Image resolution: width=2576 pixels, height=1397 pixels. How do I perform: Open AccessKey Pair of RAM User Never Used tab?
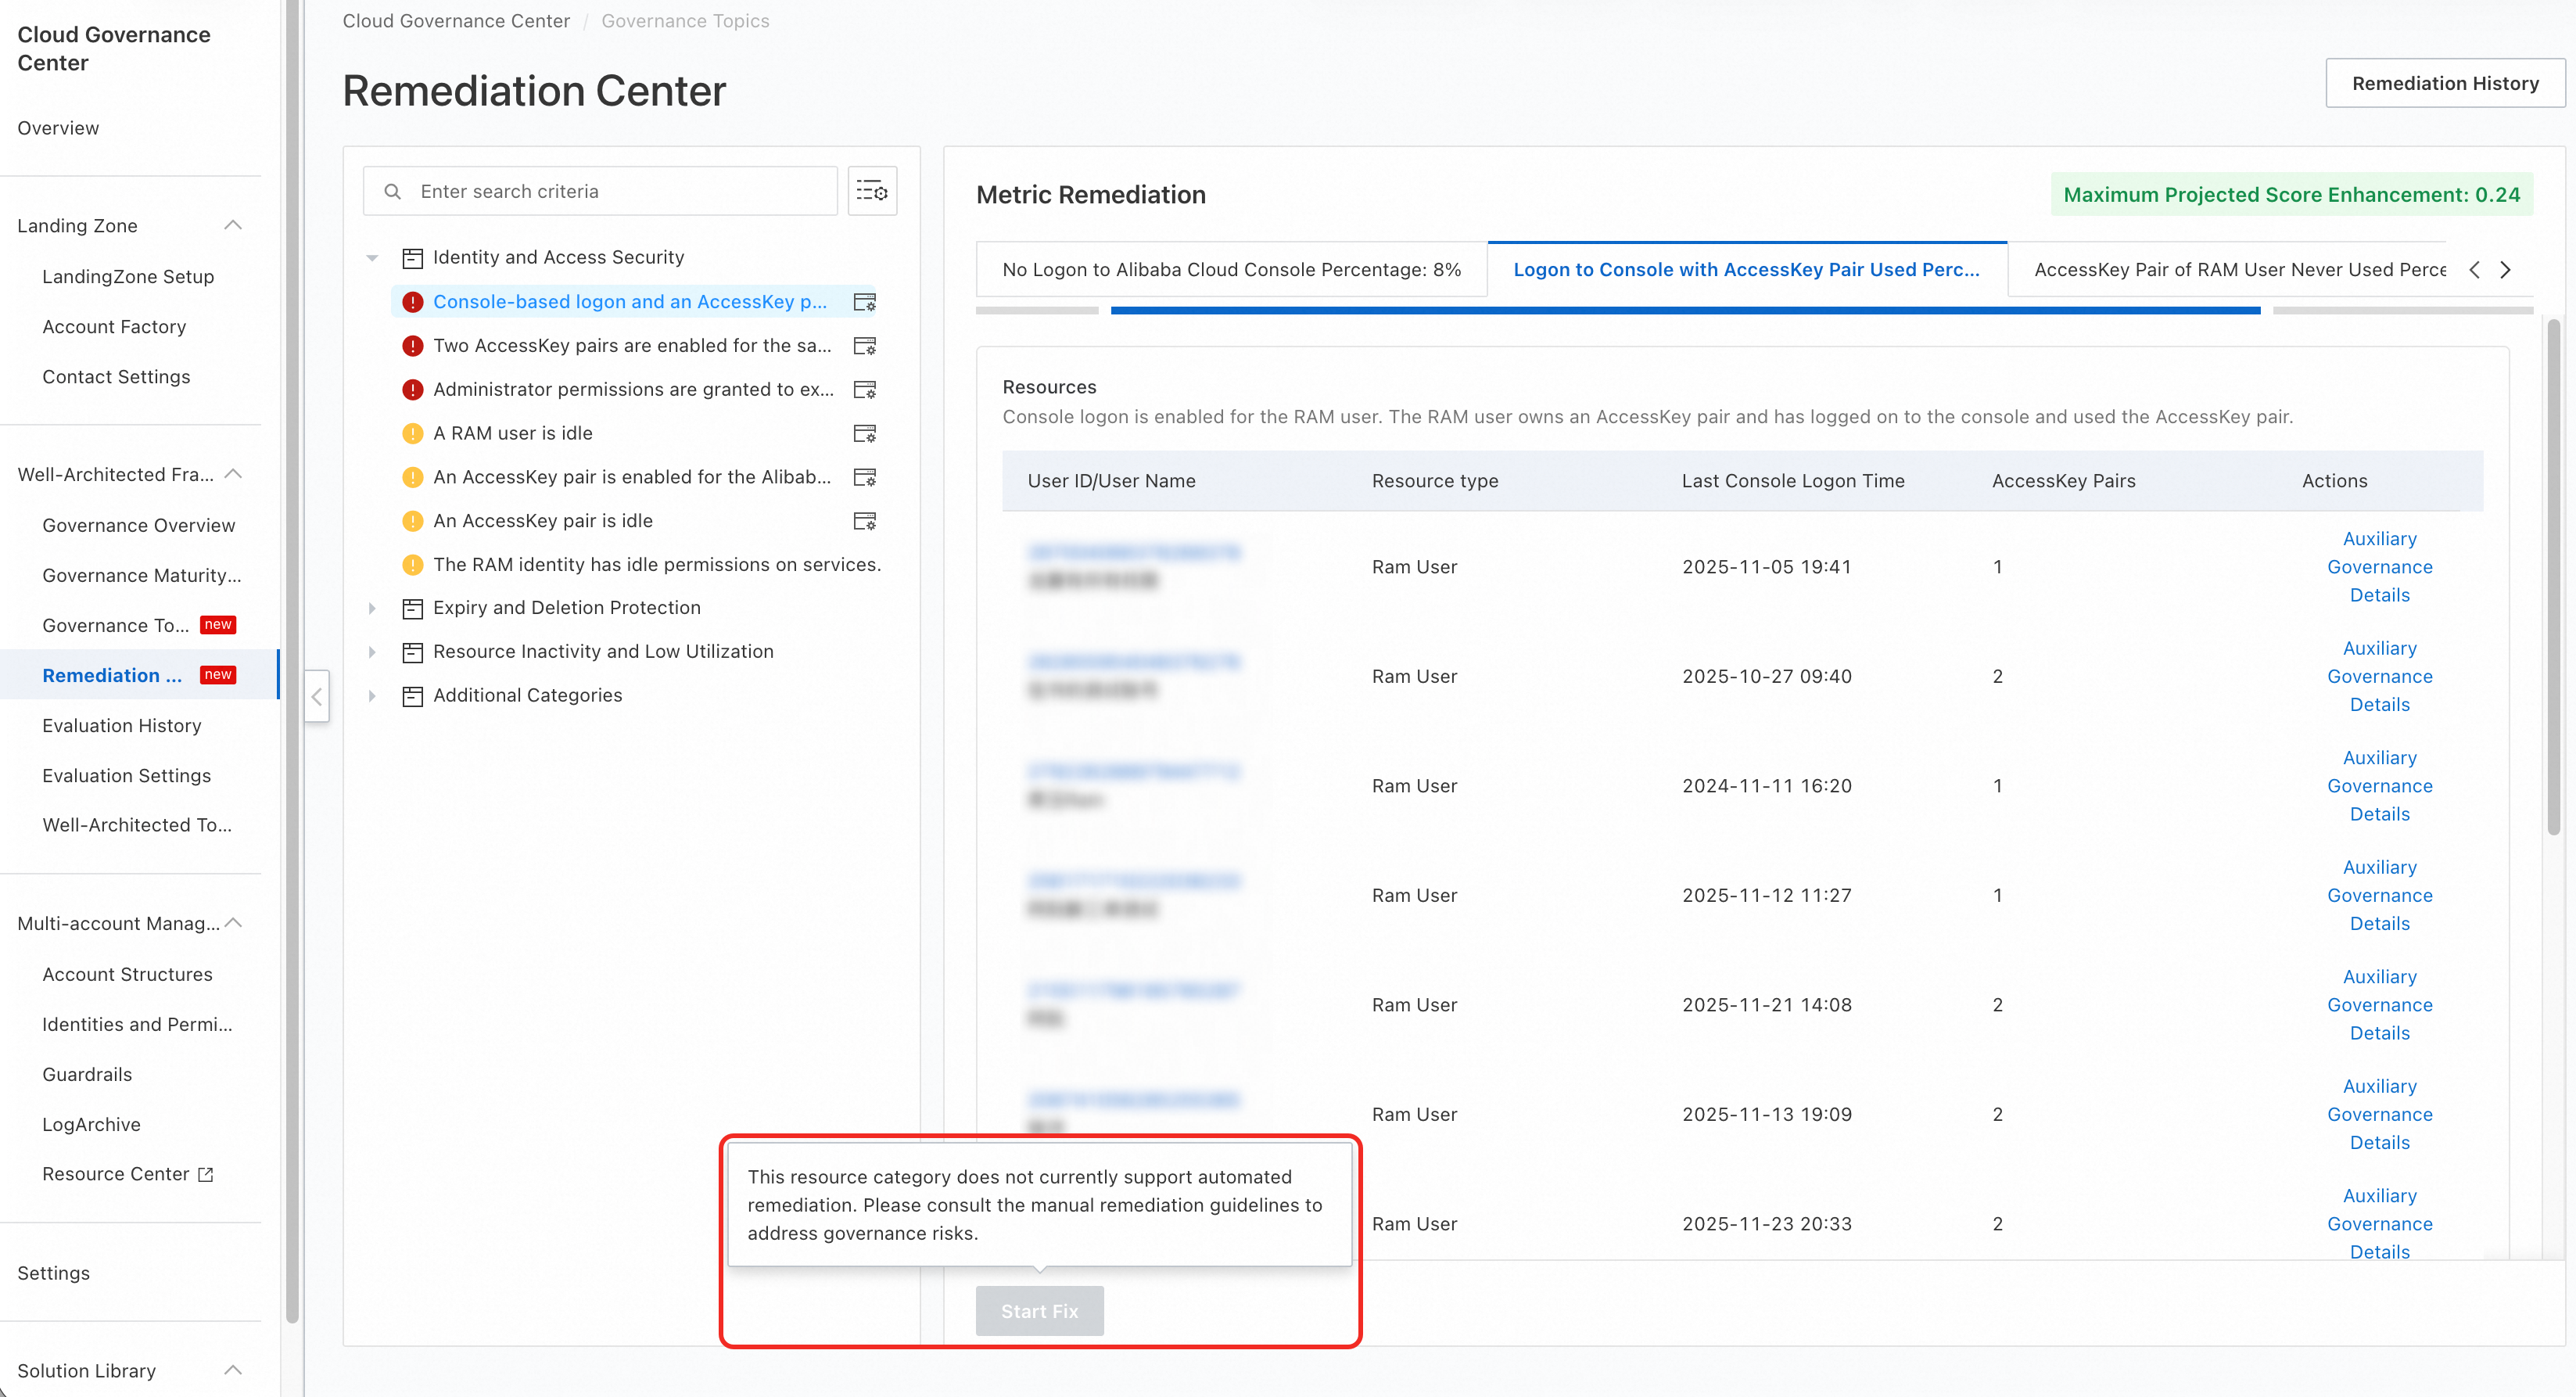2238,270
